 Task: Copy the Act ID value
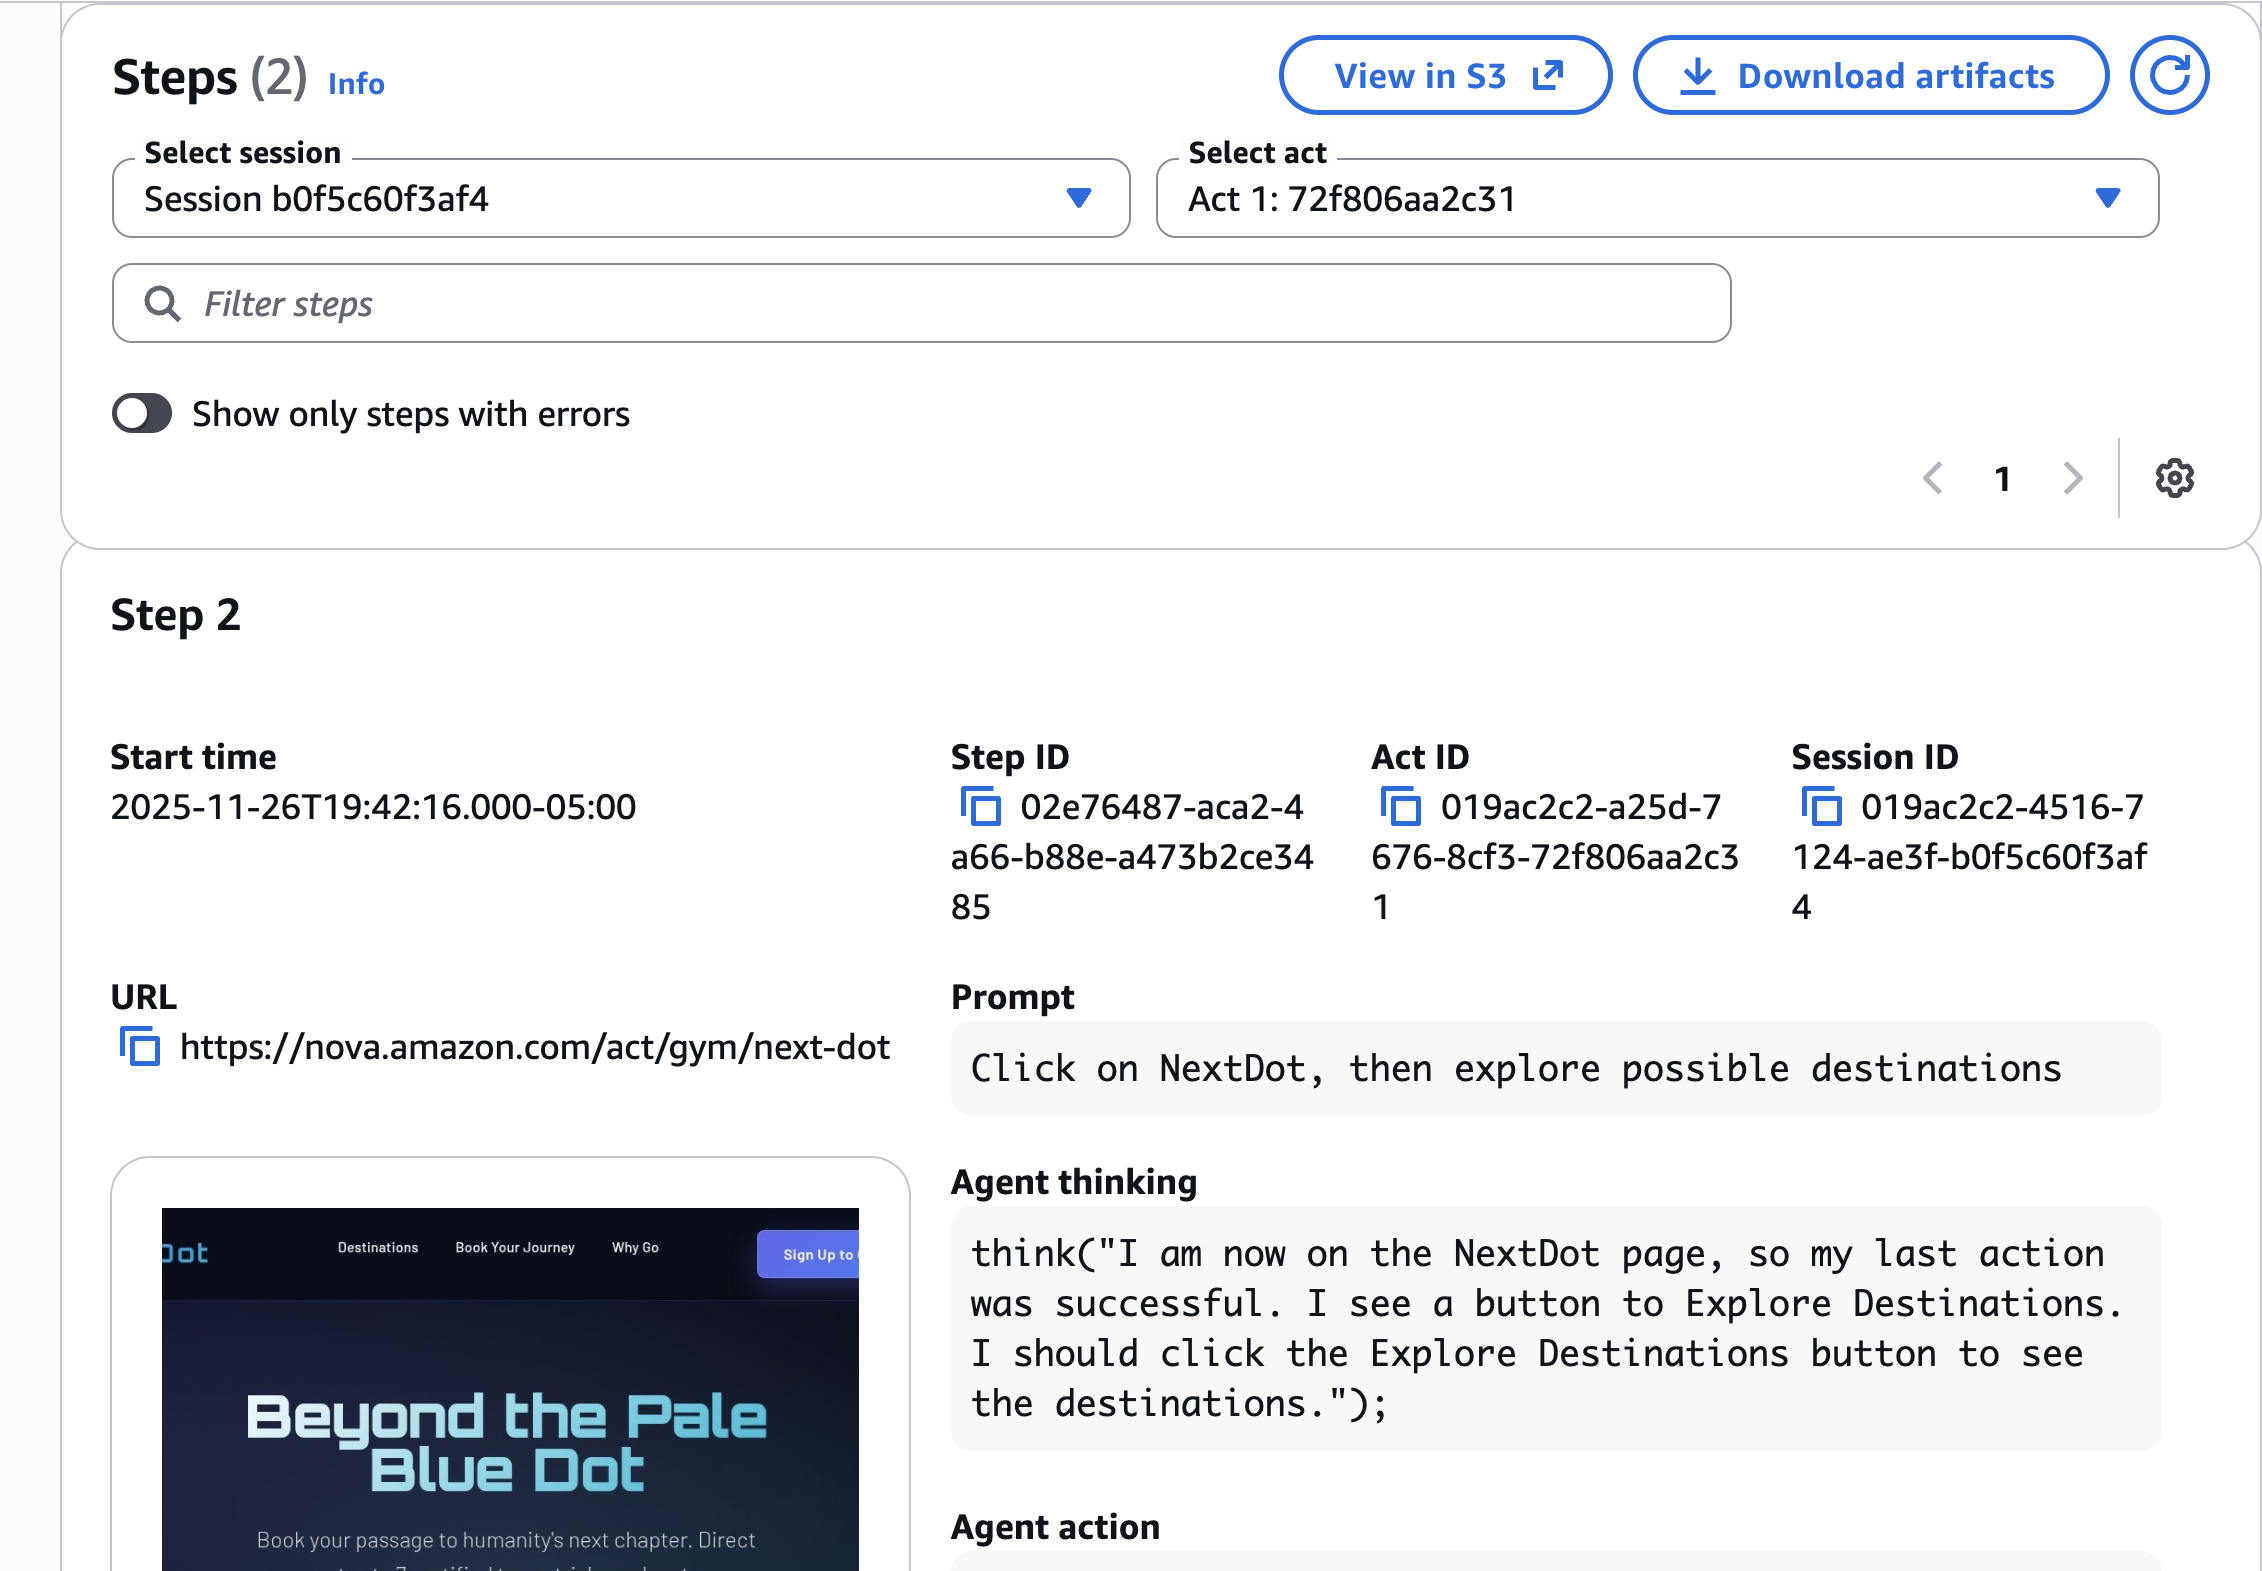click(x=1401, y=806)
